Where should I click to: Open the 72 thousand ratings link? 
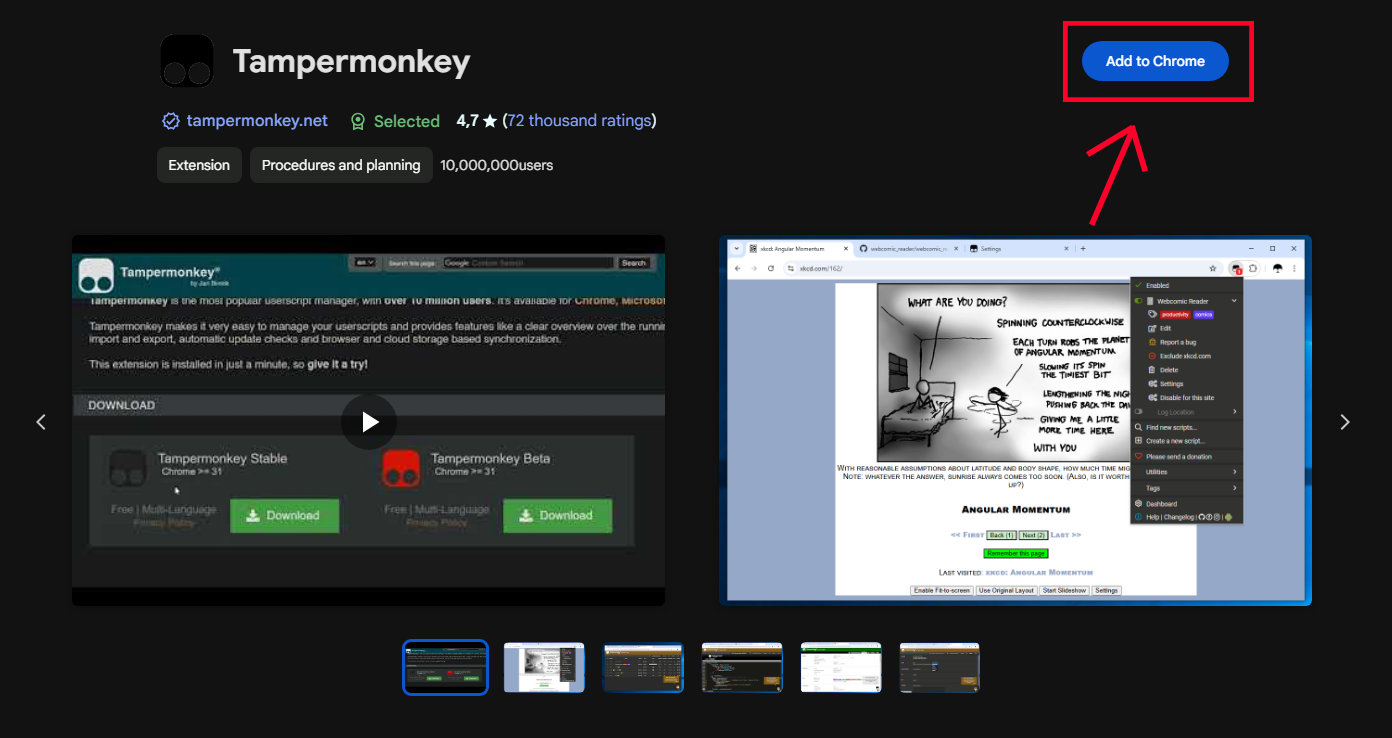click(x=579, y=121)
